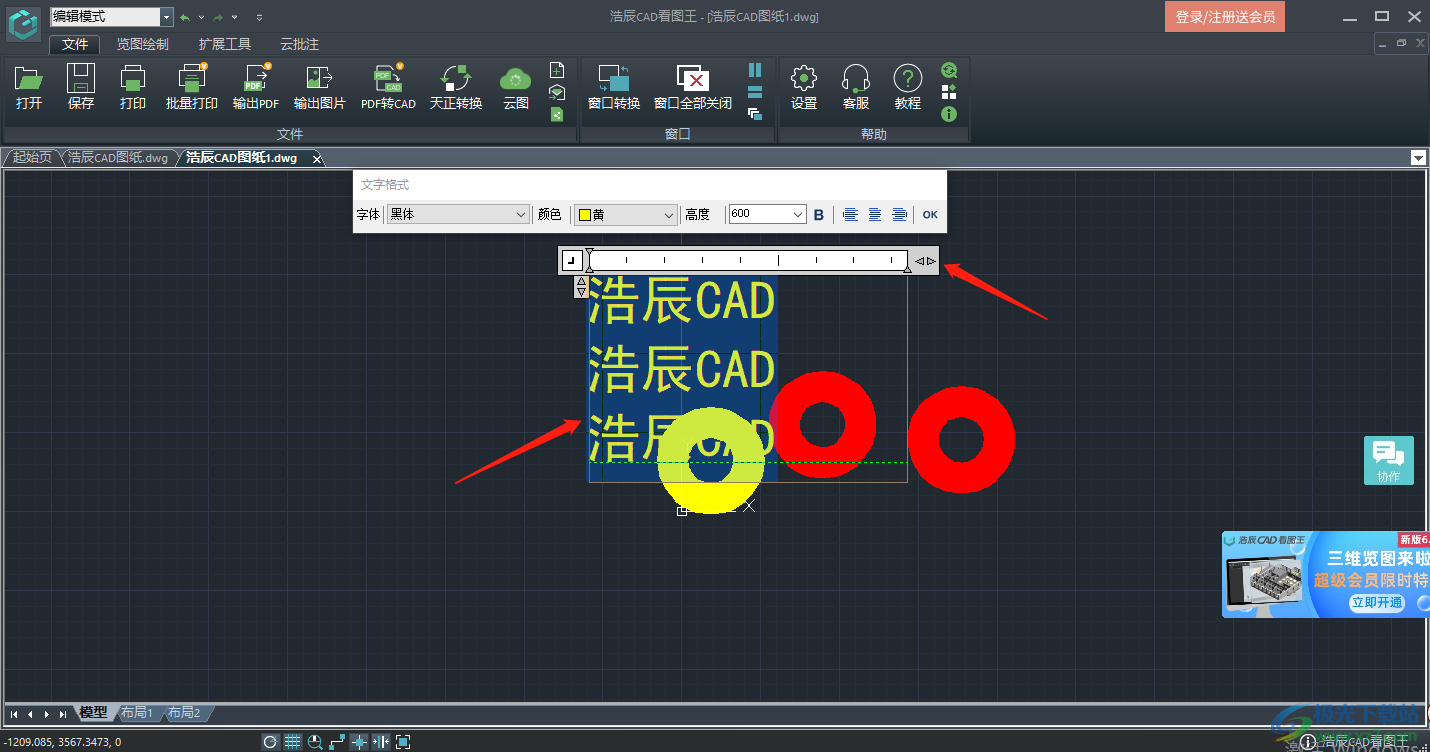The height and width of the screenshot is (752, 1430).
Task: Click the 登录/注册送会员 login button
Action: (x=1224, y=17)
